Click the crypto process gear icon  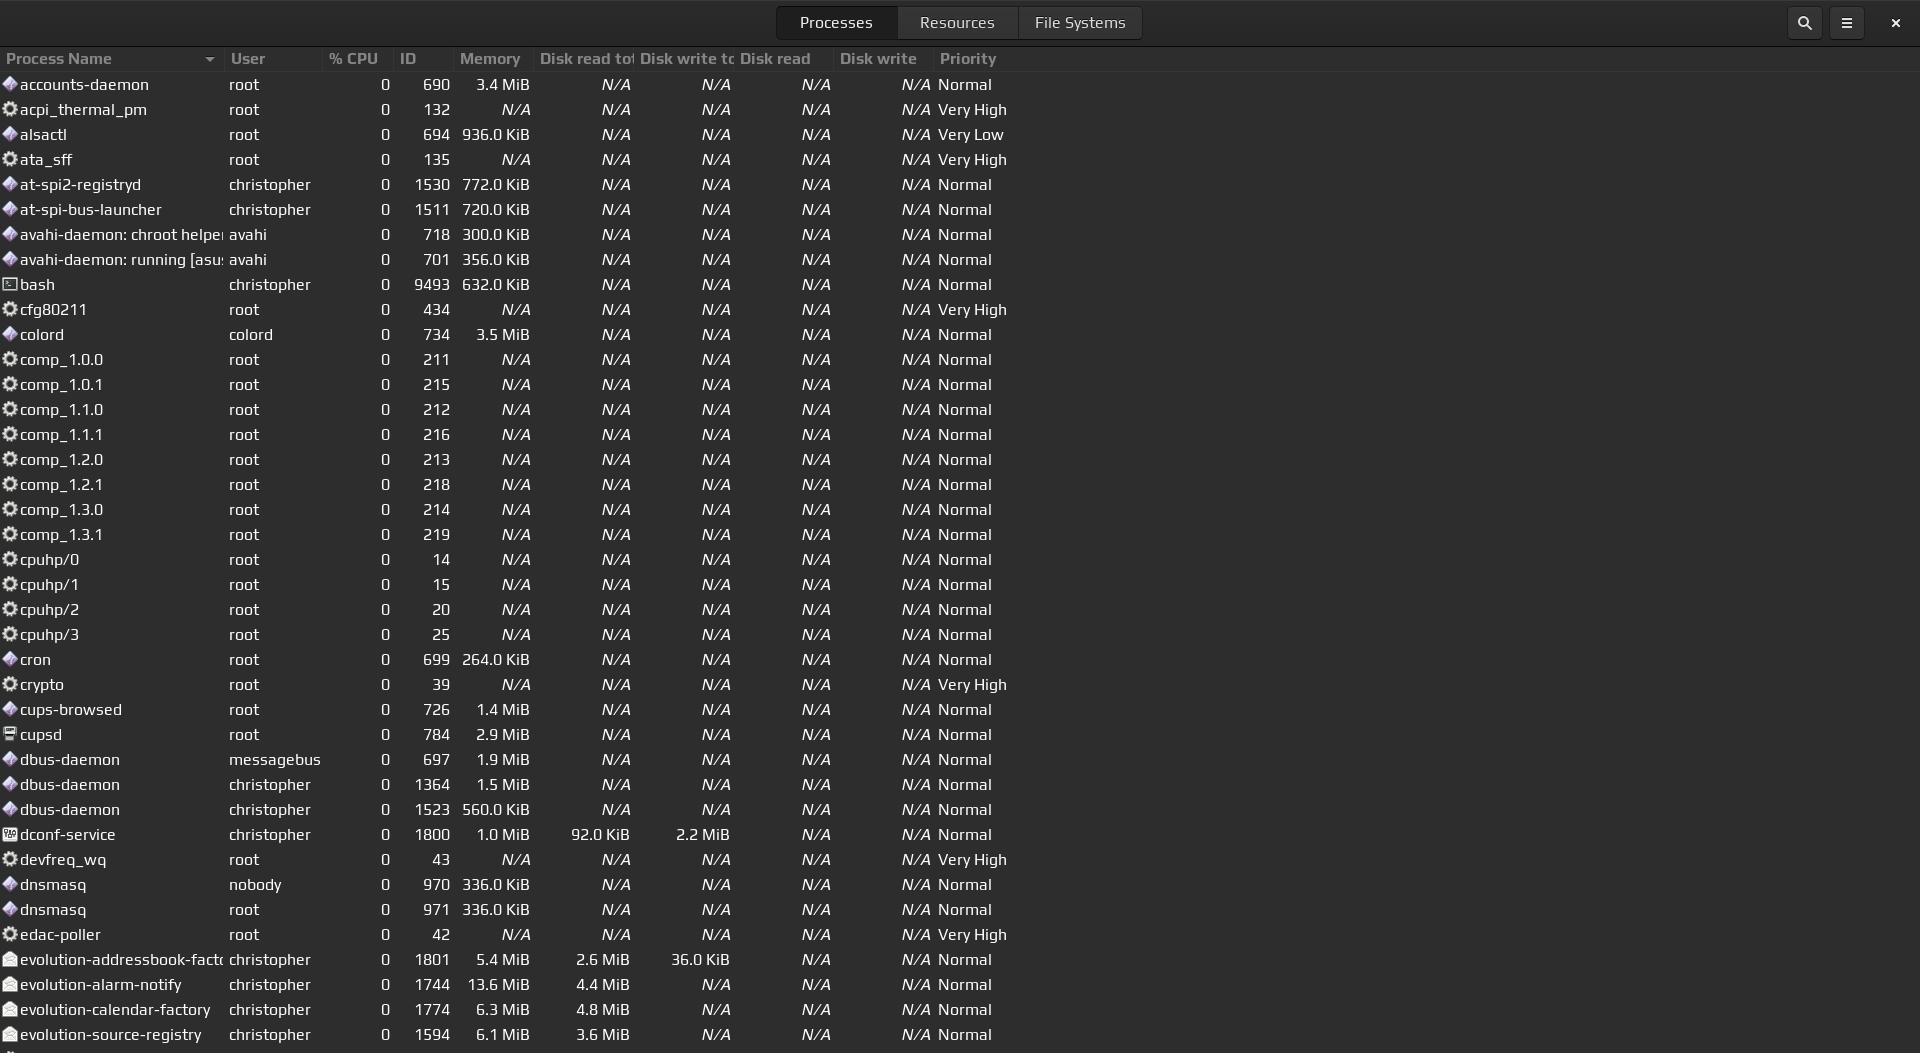[10, 684]
